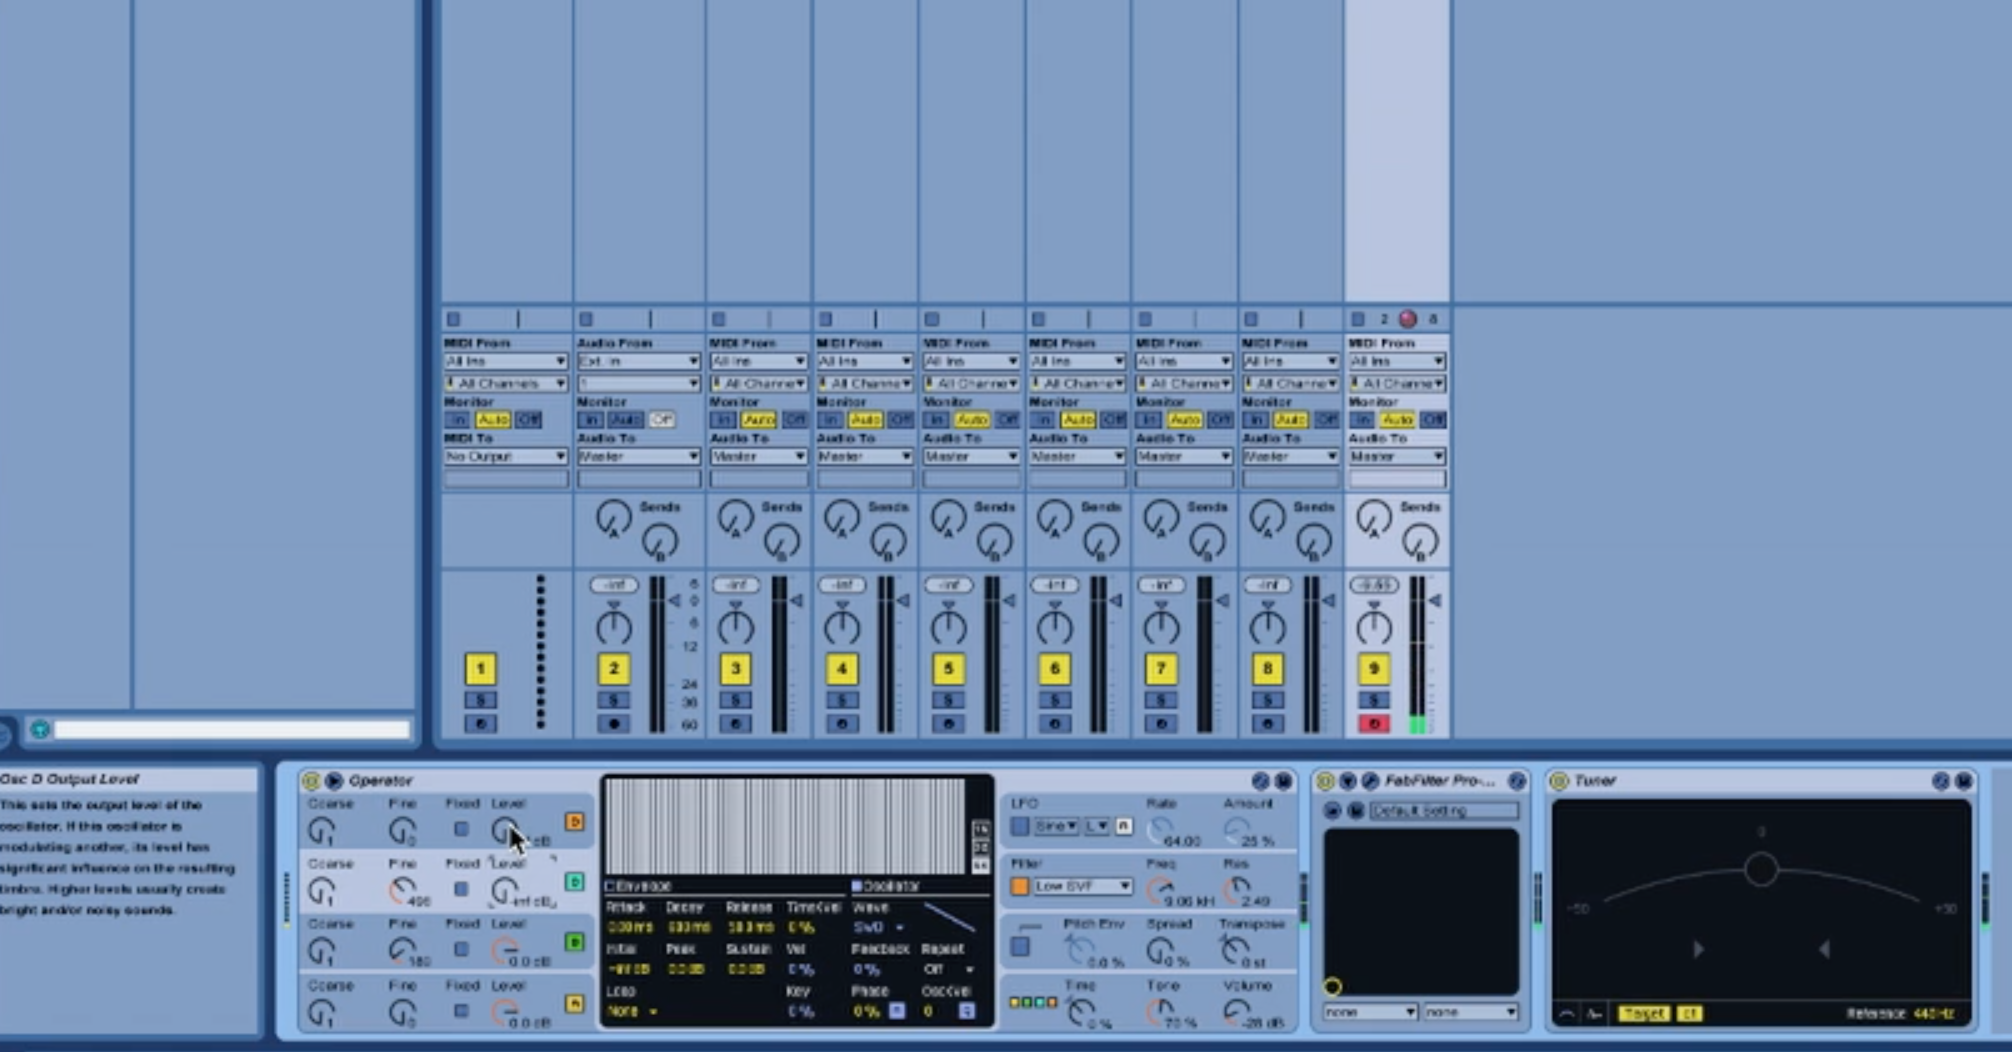The height and width of the screenshot is (1052, 2012).
Task: Toggle track 2 activator
Action: (614, 669)
